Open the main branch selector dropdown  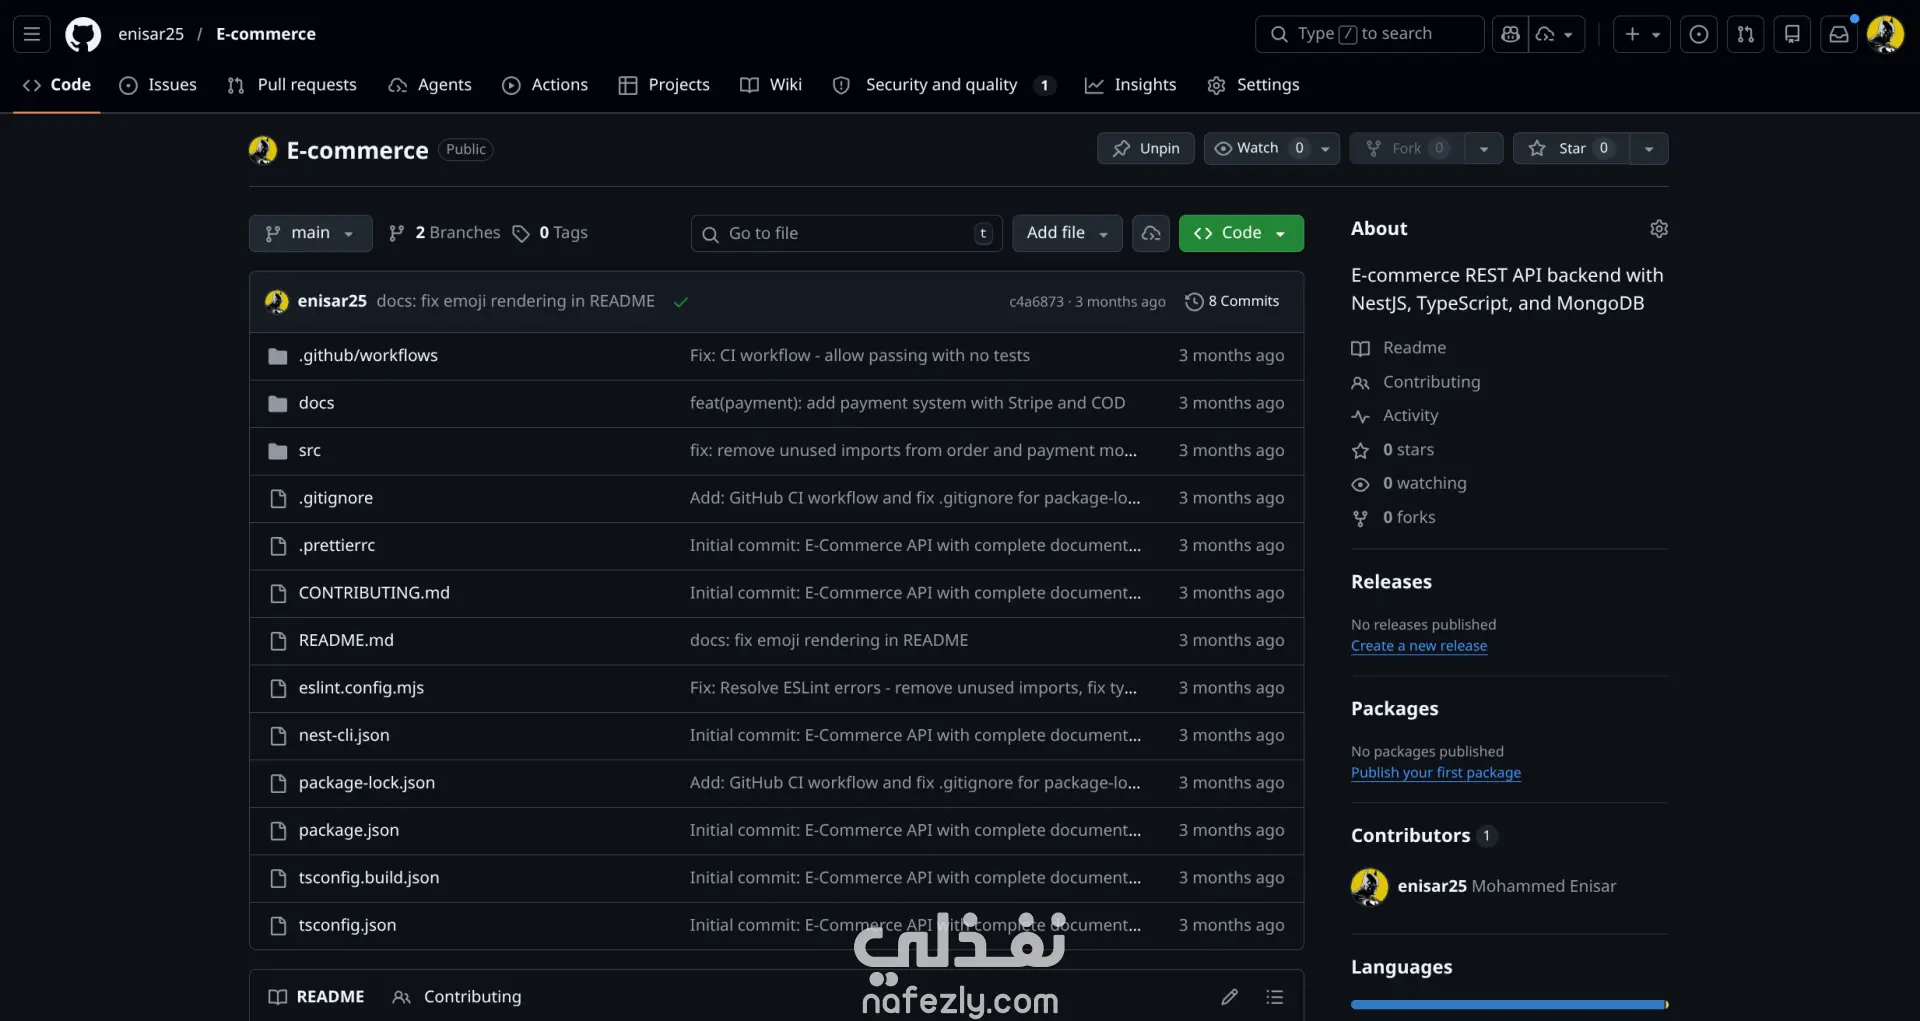click(x=311, y=233)
